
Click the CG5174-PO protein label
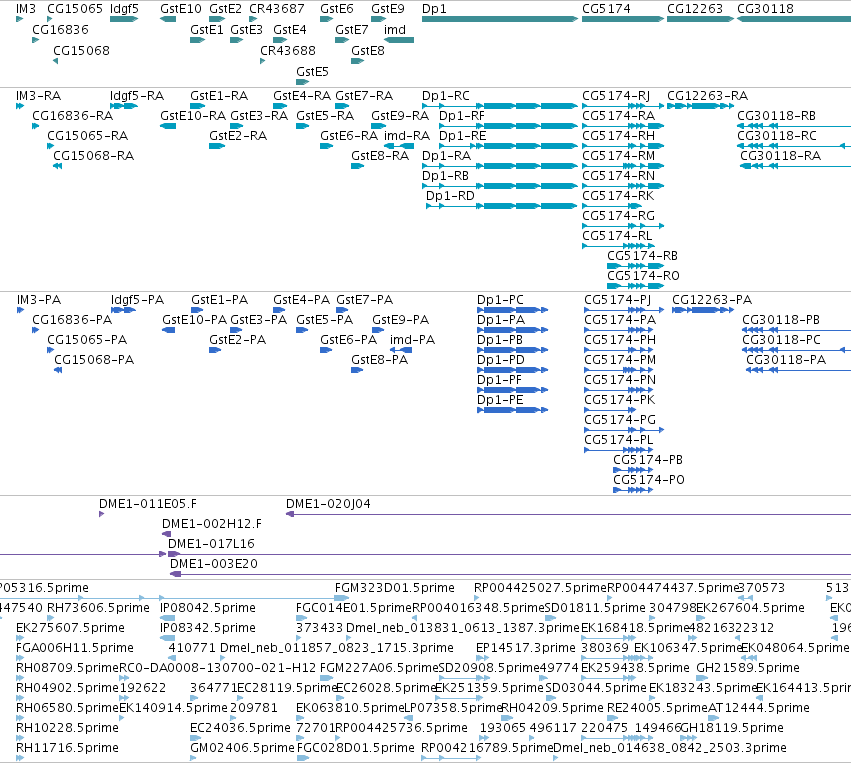coord(649,480)
